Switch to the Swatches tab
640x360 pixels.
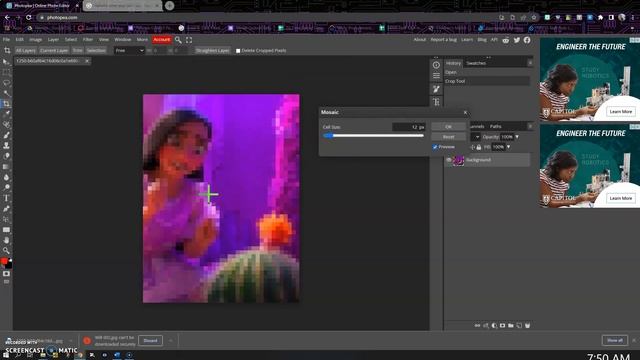point(476,63)
